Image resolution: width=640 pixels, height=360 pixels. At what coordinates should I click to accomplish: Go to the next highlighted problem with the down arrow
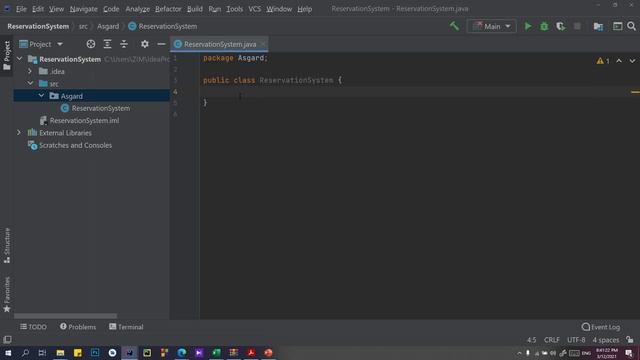coord(632,61)
